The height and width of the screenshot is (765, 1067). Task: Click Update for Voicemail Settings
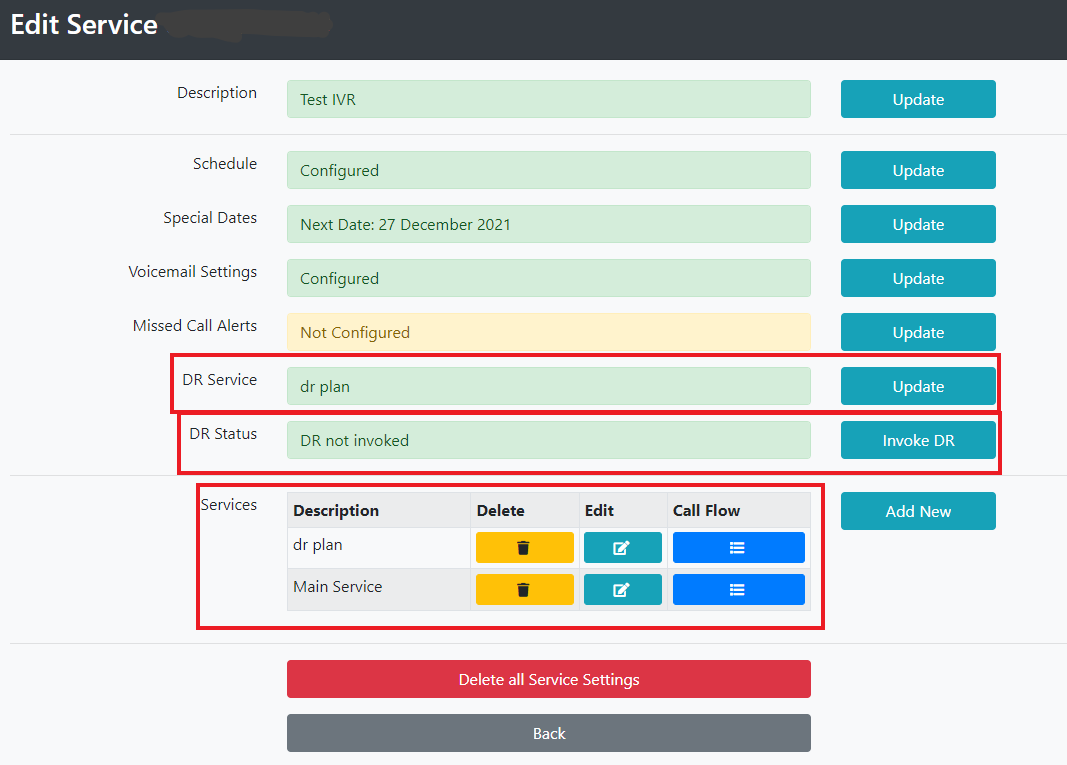(917, 278)
